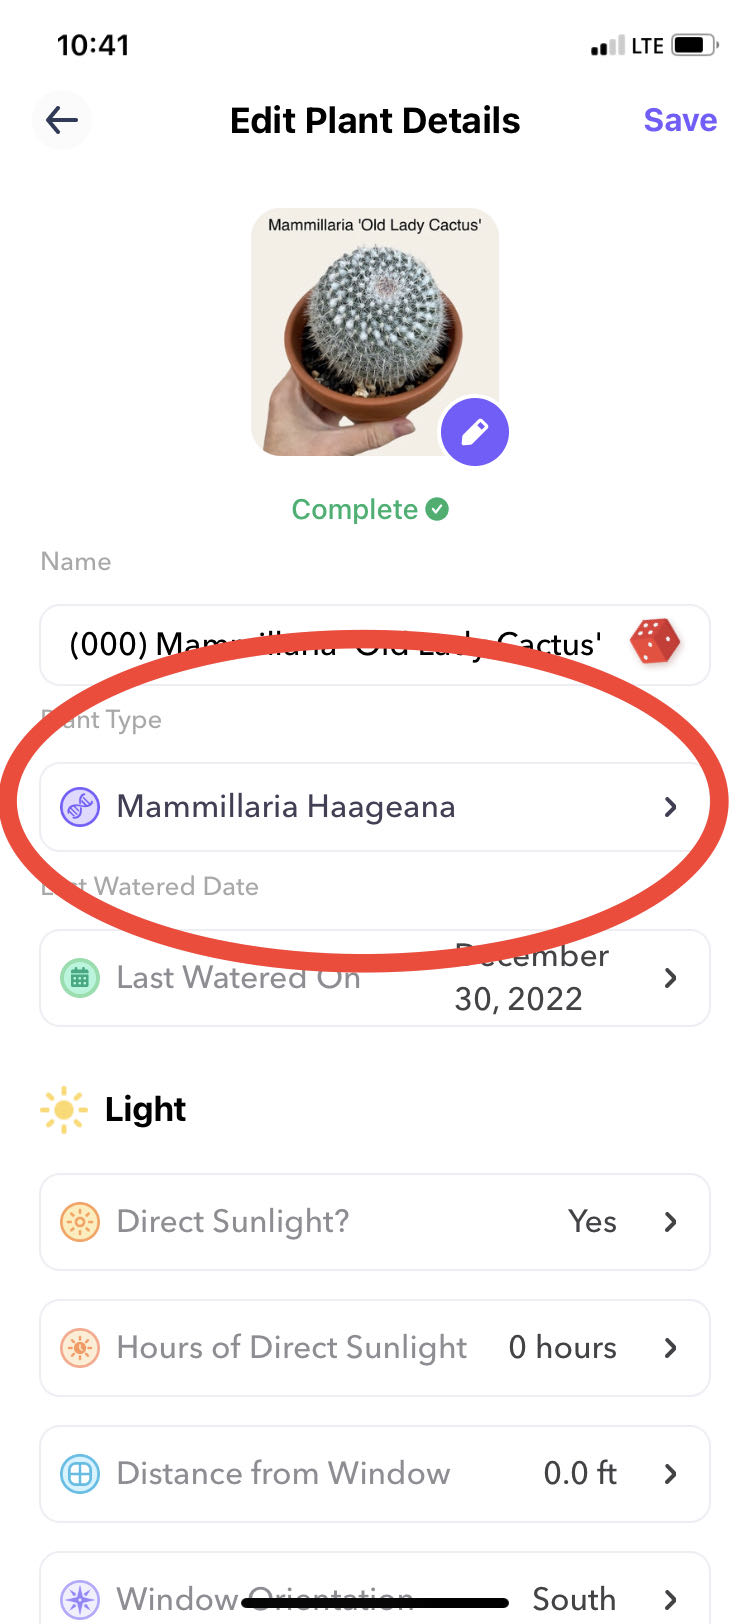Expand the Hours of Direct Sunlight chevron
Viewport: 750px width, 1624px height.
click(670, 1348)
